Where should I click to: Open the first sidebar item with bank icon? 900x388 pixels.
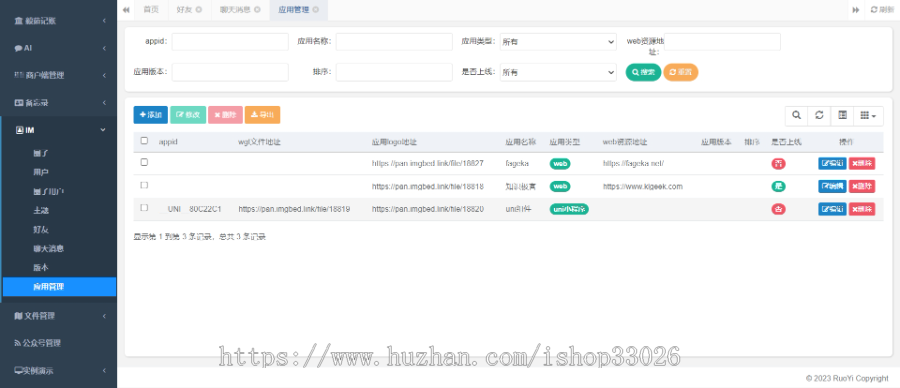click(59, 21)
